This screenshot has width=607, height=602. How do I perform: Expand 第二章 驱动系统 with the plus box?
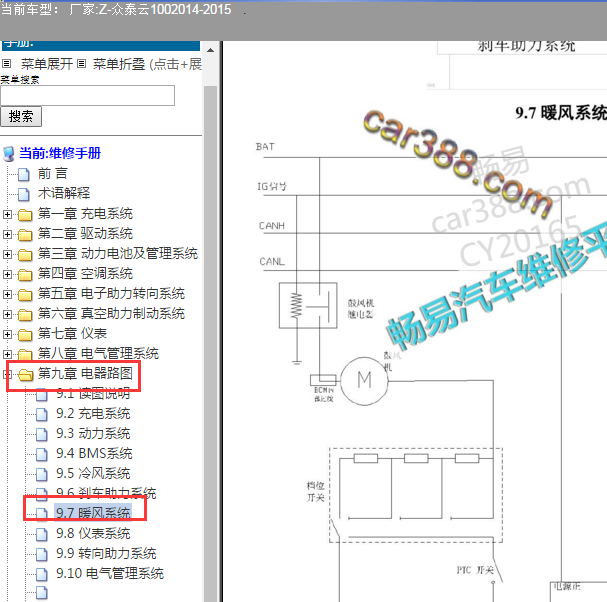click(x=7, y=234)
